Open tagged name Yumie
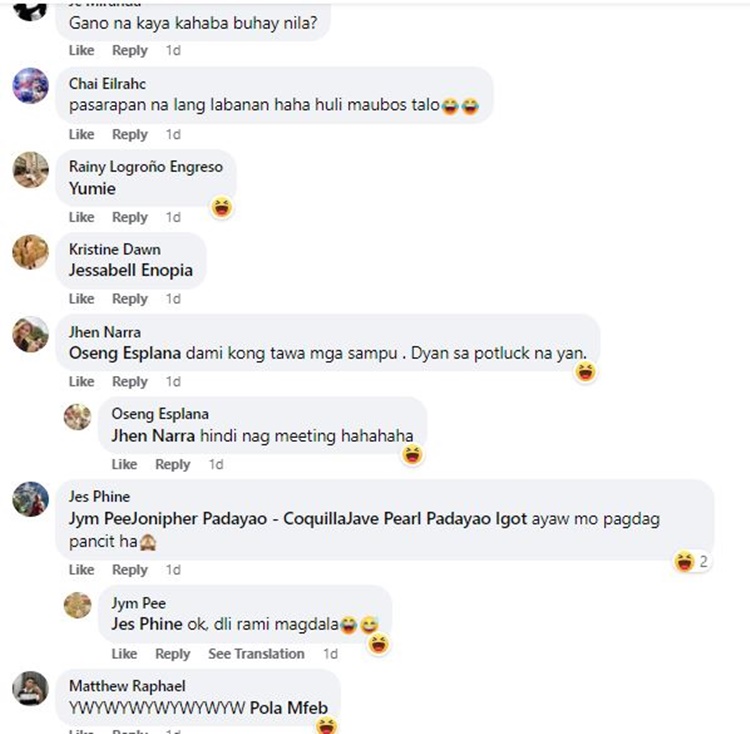 point(92,188)
